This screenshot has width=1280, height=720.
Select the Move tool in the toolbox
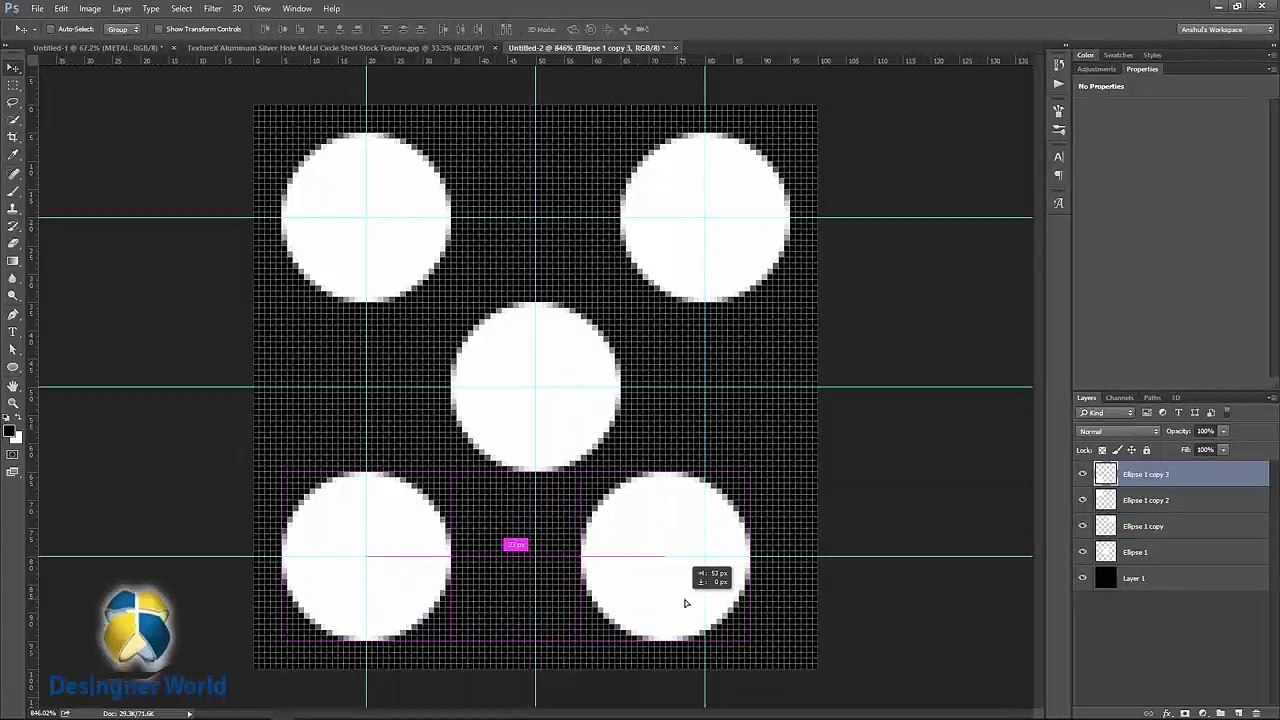[13, 67]
